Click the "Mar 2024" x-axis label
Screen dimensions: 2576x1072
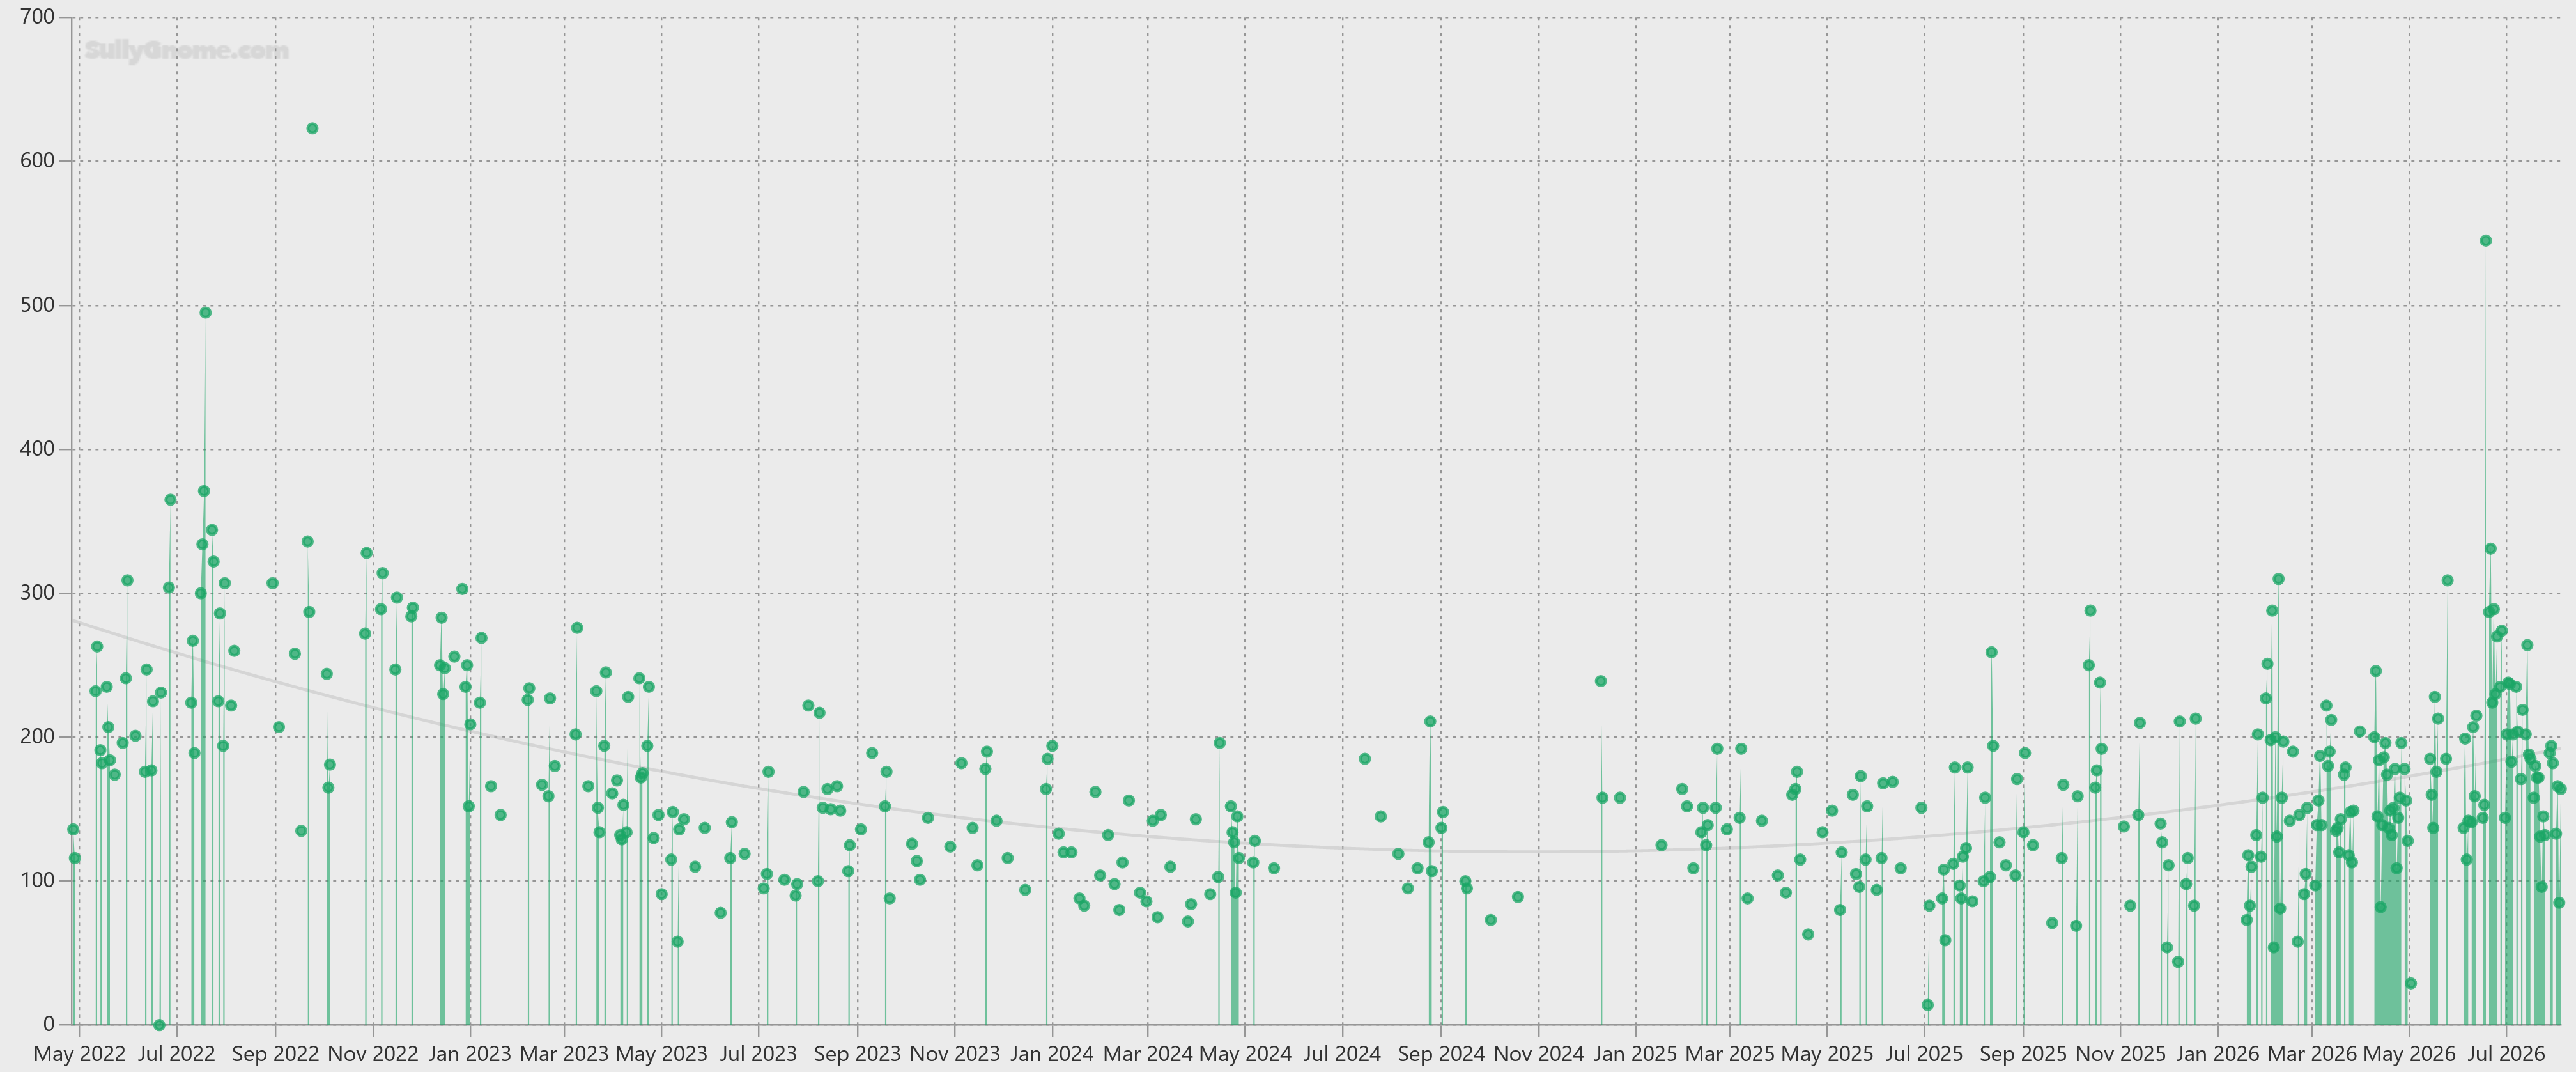pyautogui.click(x=1148, y=1054)
